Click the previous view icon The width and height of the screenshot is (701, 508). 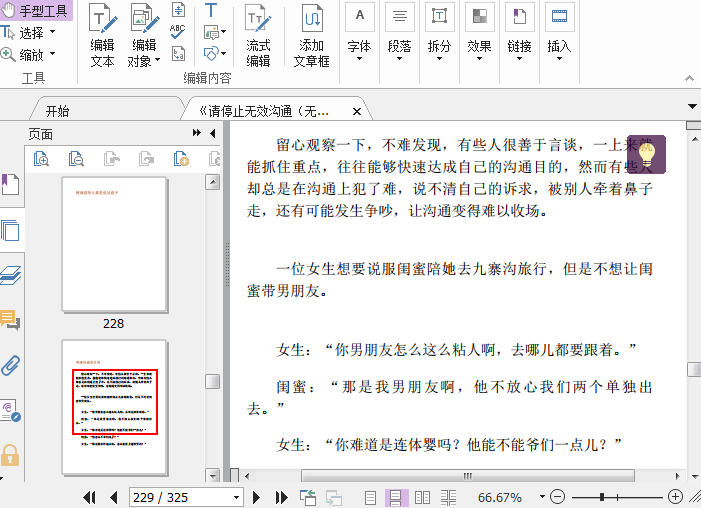[x=308, y=497]
